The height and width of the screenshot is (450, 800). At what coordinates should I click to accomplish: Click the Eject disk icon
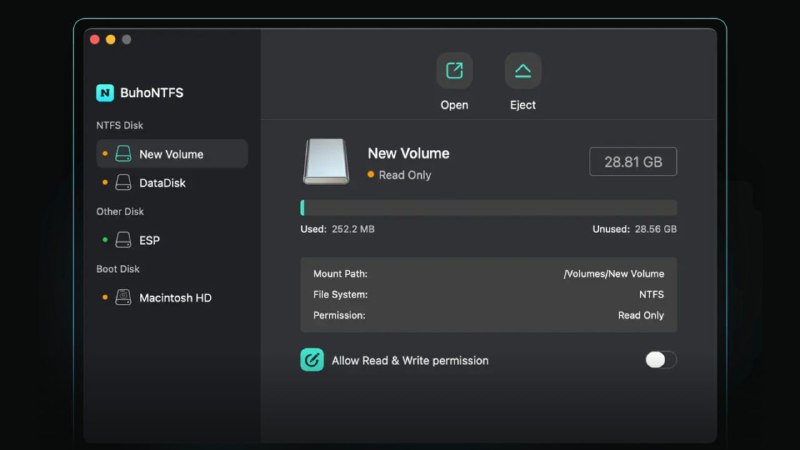[x=523, y=71]
